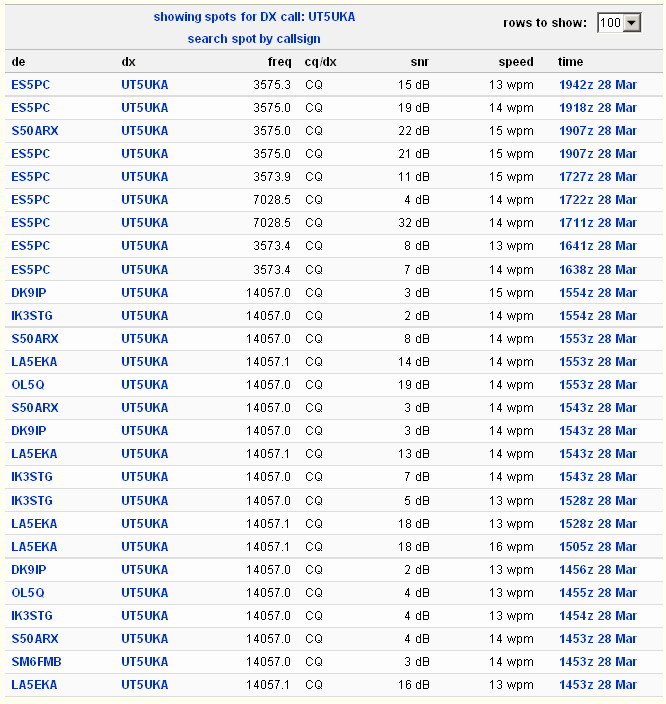This screenshot has width=666, height=704.
Task: Click the 1711z 28 Mar time link
Action: [x=598, y=223]
